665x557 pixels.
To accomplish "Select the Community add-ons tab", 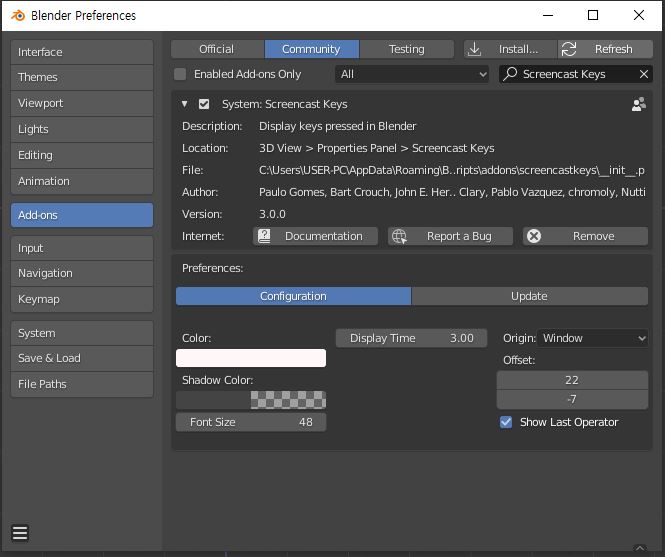I will click(312, 49).
